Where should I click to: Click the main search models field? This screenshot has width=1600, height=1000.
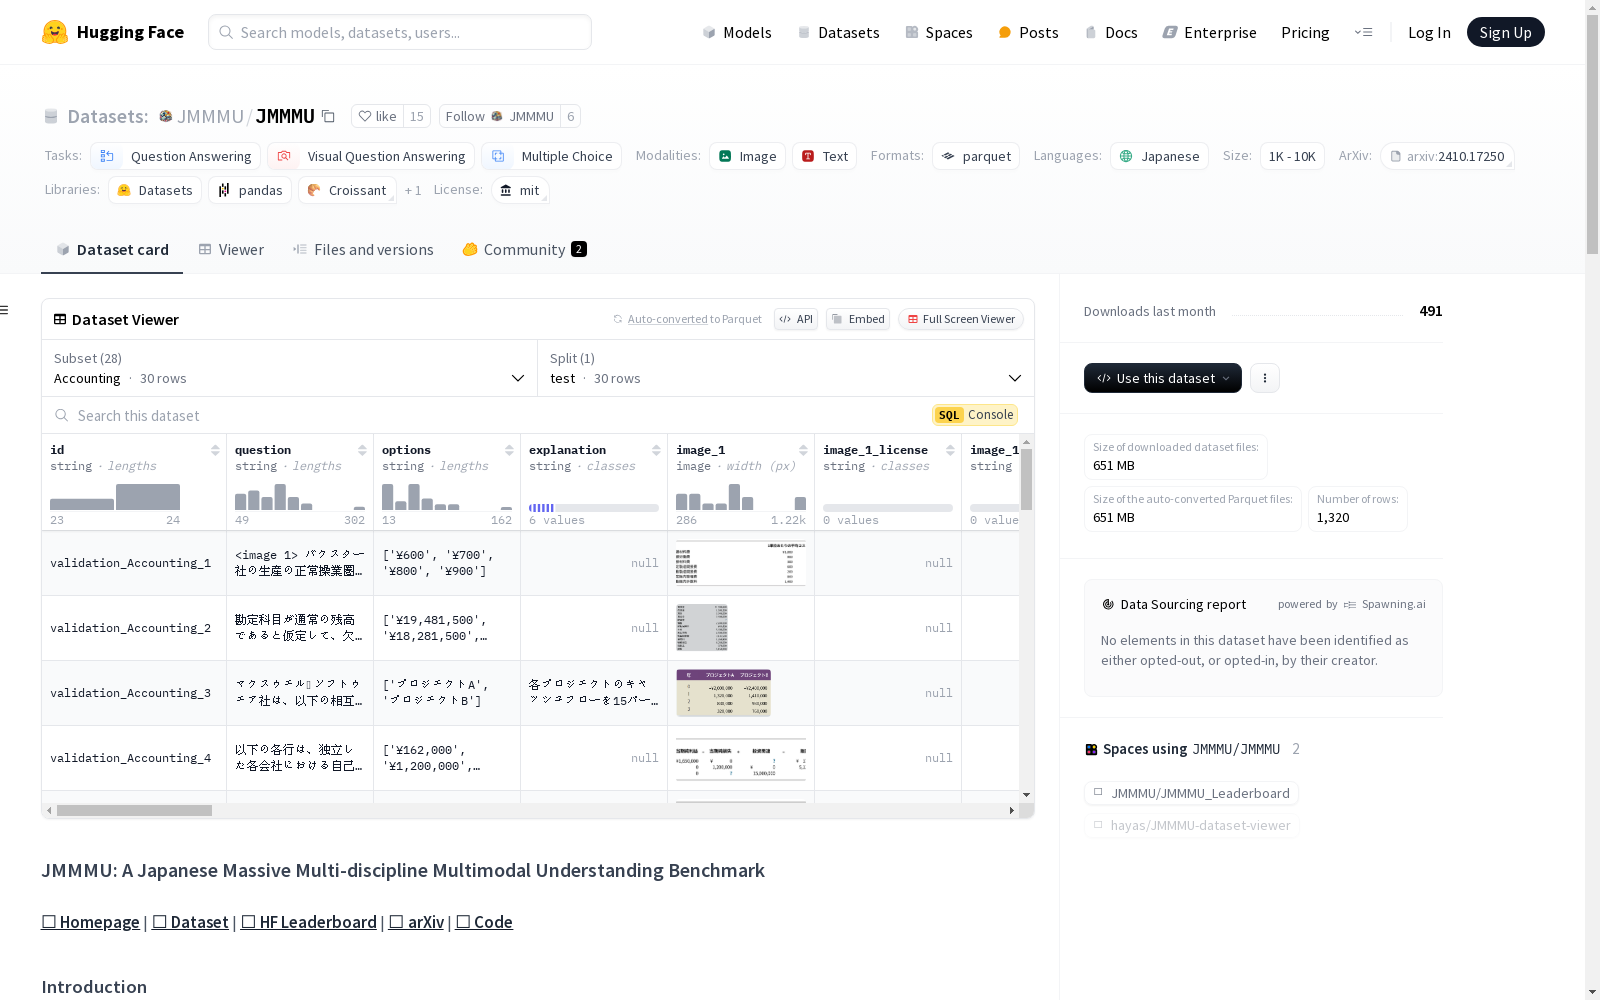pyautogui.click(x=400, y=32)
